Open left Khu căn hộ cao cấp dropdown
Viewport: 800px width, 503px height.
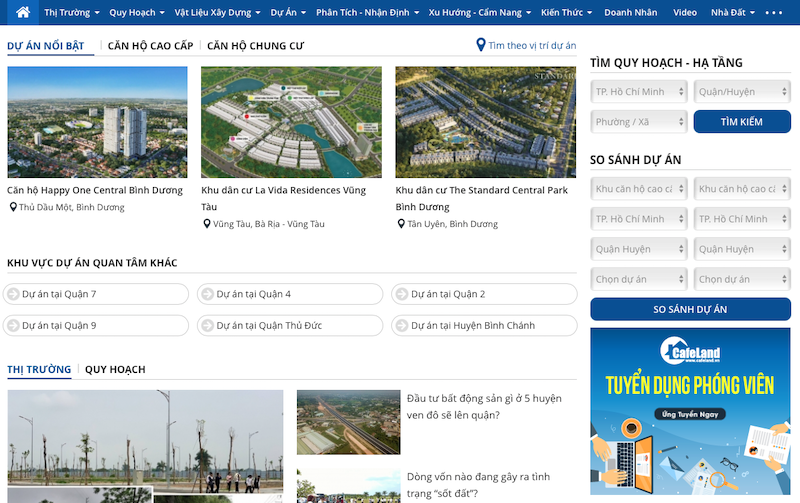tap(639, 189)
